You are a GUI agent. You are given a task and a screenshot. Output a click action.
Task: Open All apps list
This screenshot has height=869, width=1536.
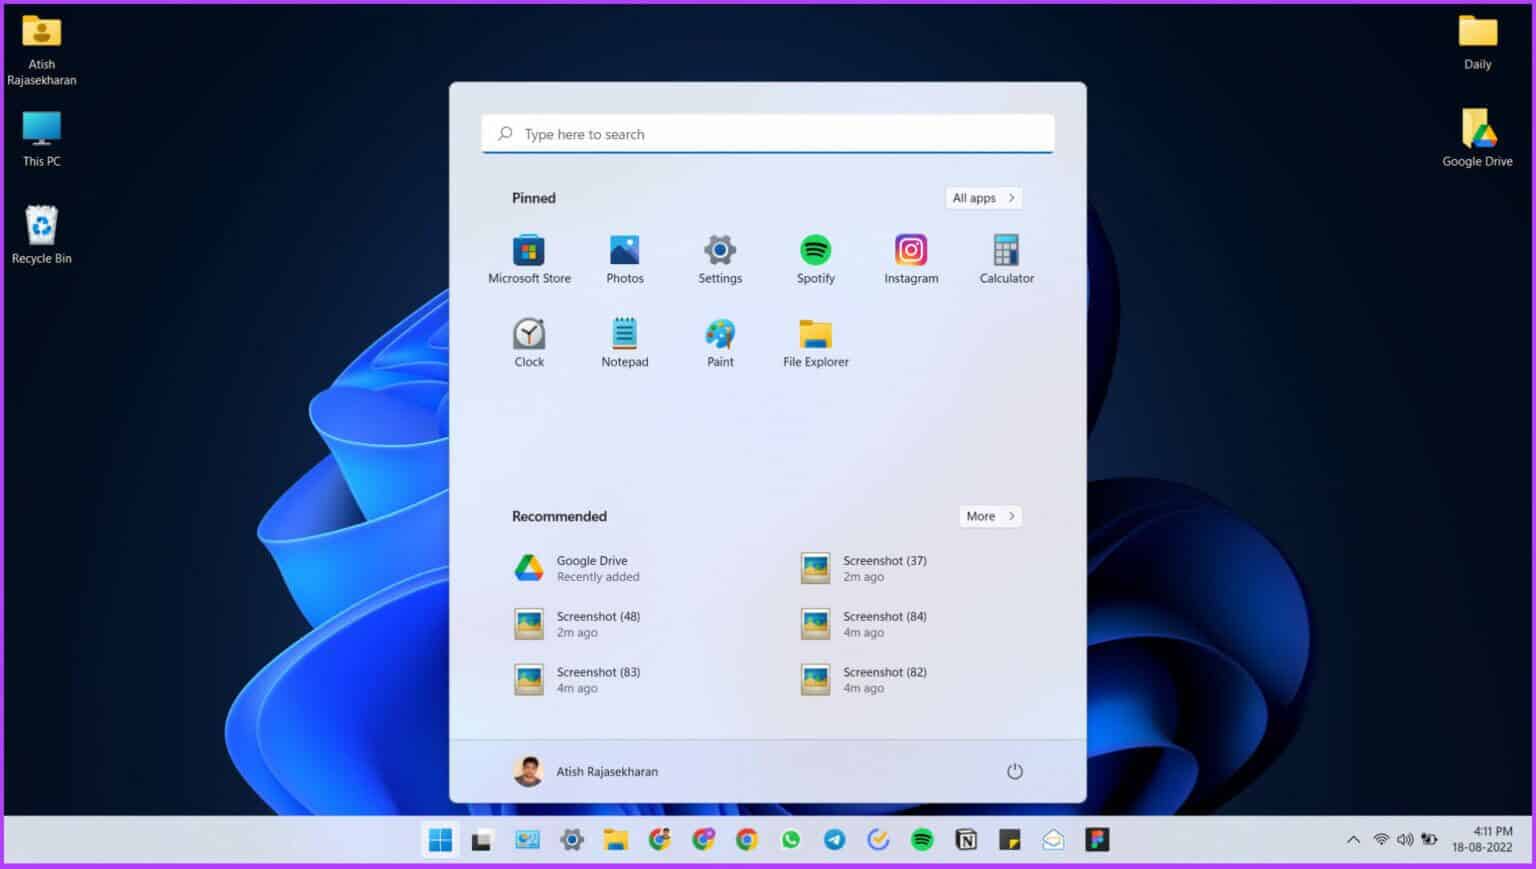[x=983, y=198]
